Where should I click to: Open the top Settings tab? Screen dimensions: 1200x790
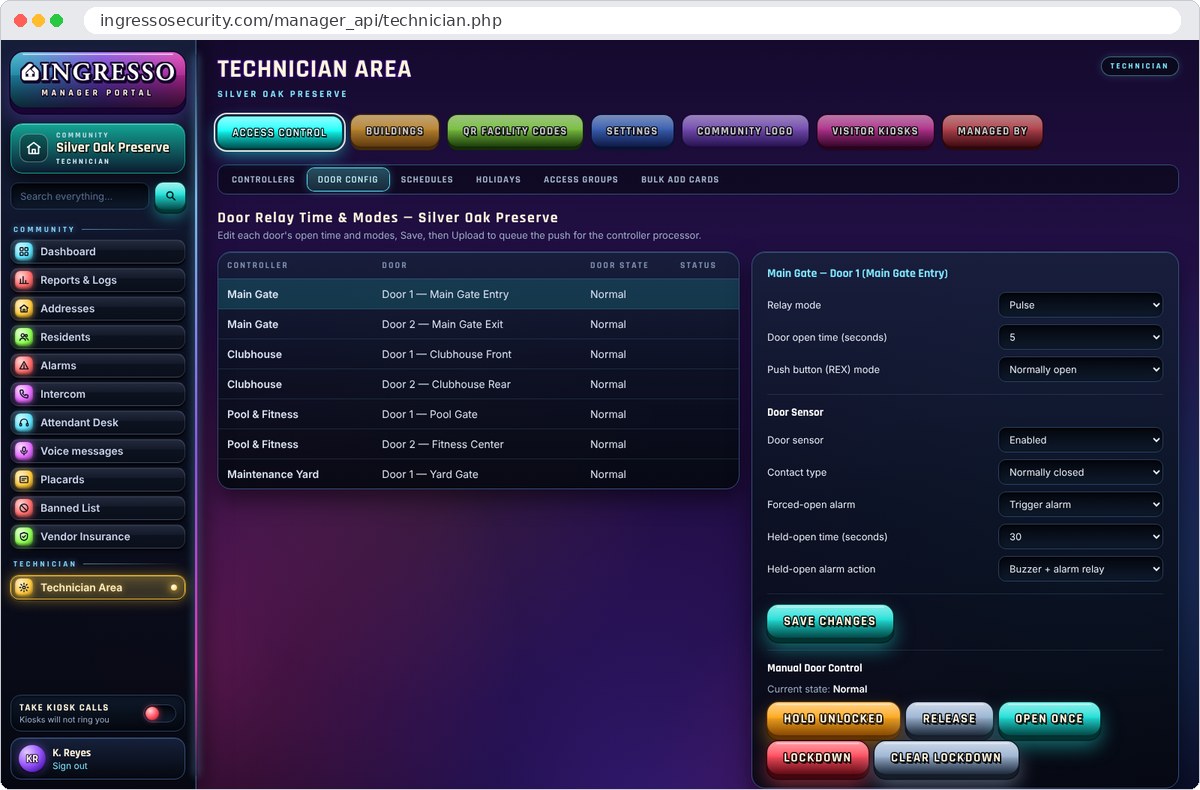632,131
